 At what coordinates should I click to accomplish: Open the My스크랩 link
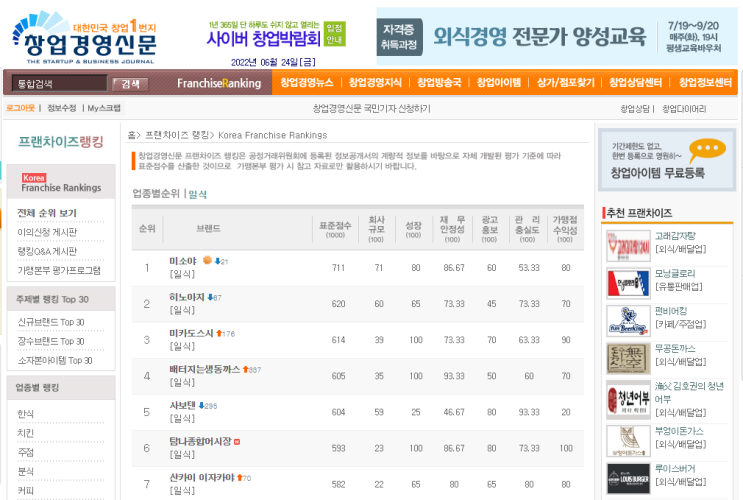[x=104, y=108]
